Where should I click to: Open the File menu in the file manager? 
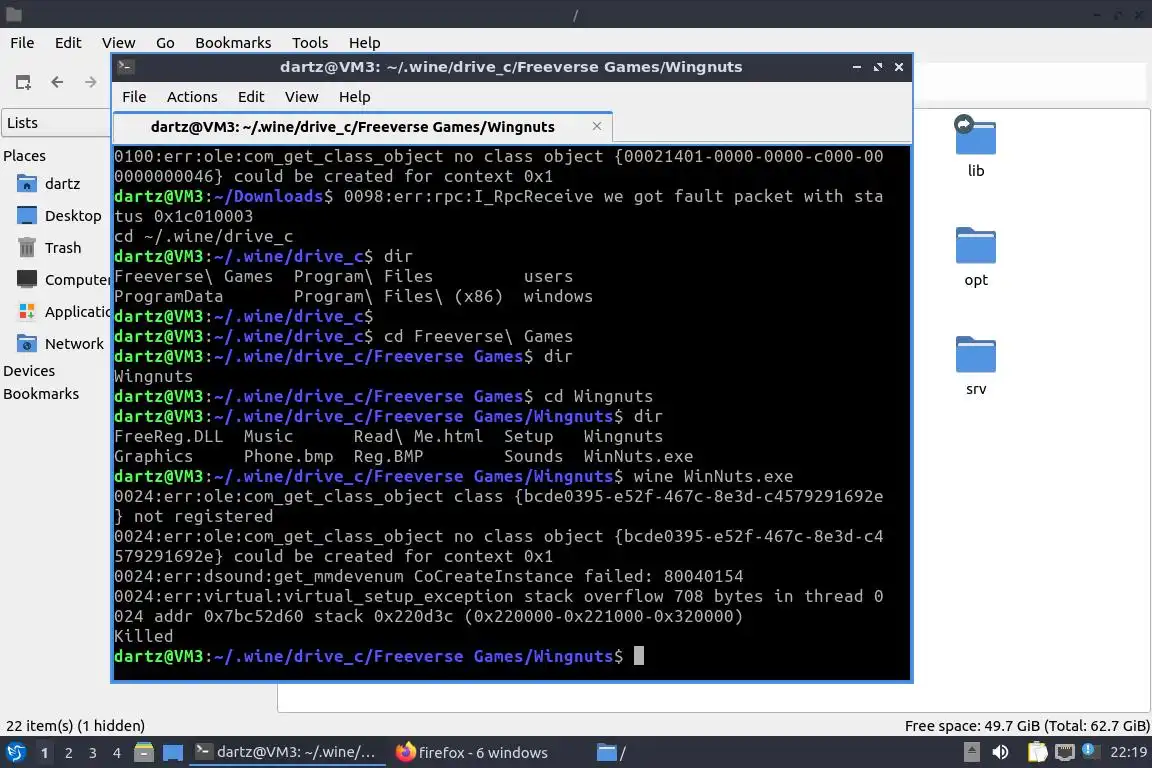(22, 43)
